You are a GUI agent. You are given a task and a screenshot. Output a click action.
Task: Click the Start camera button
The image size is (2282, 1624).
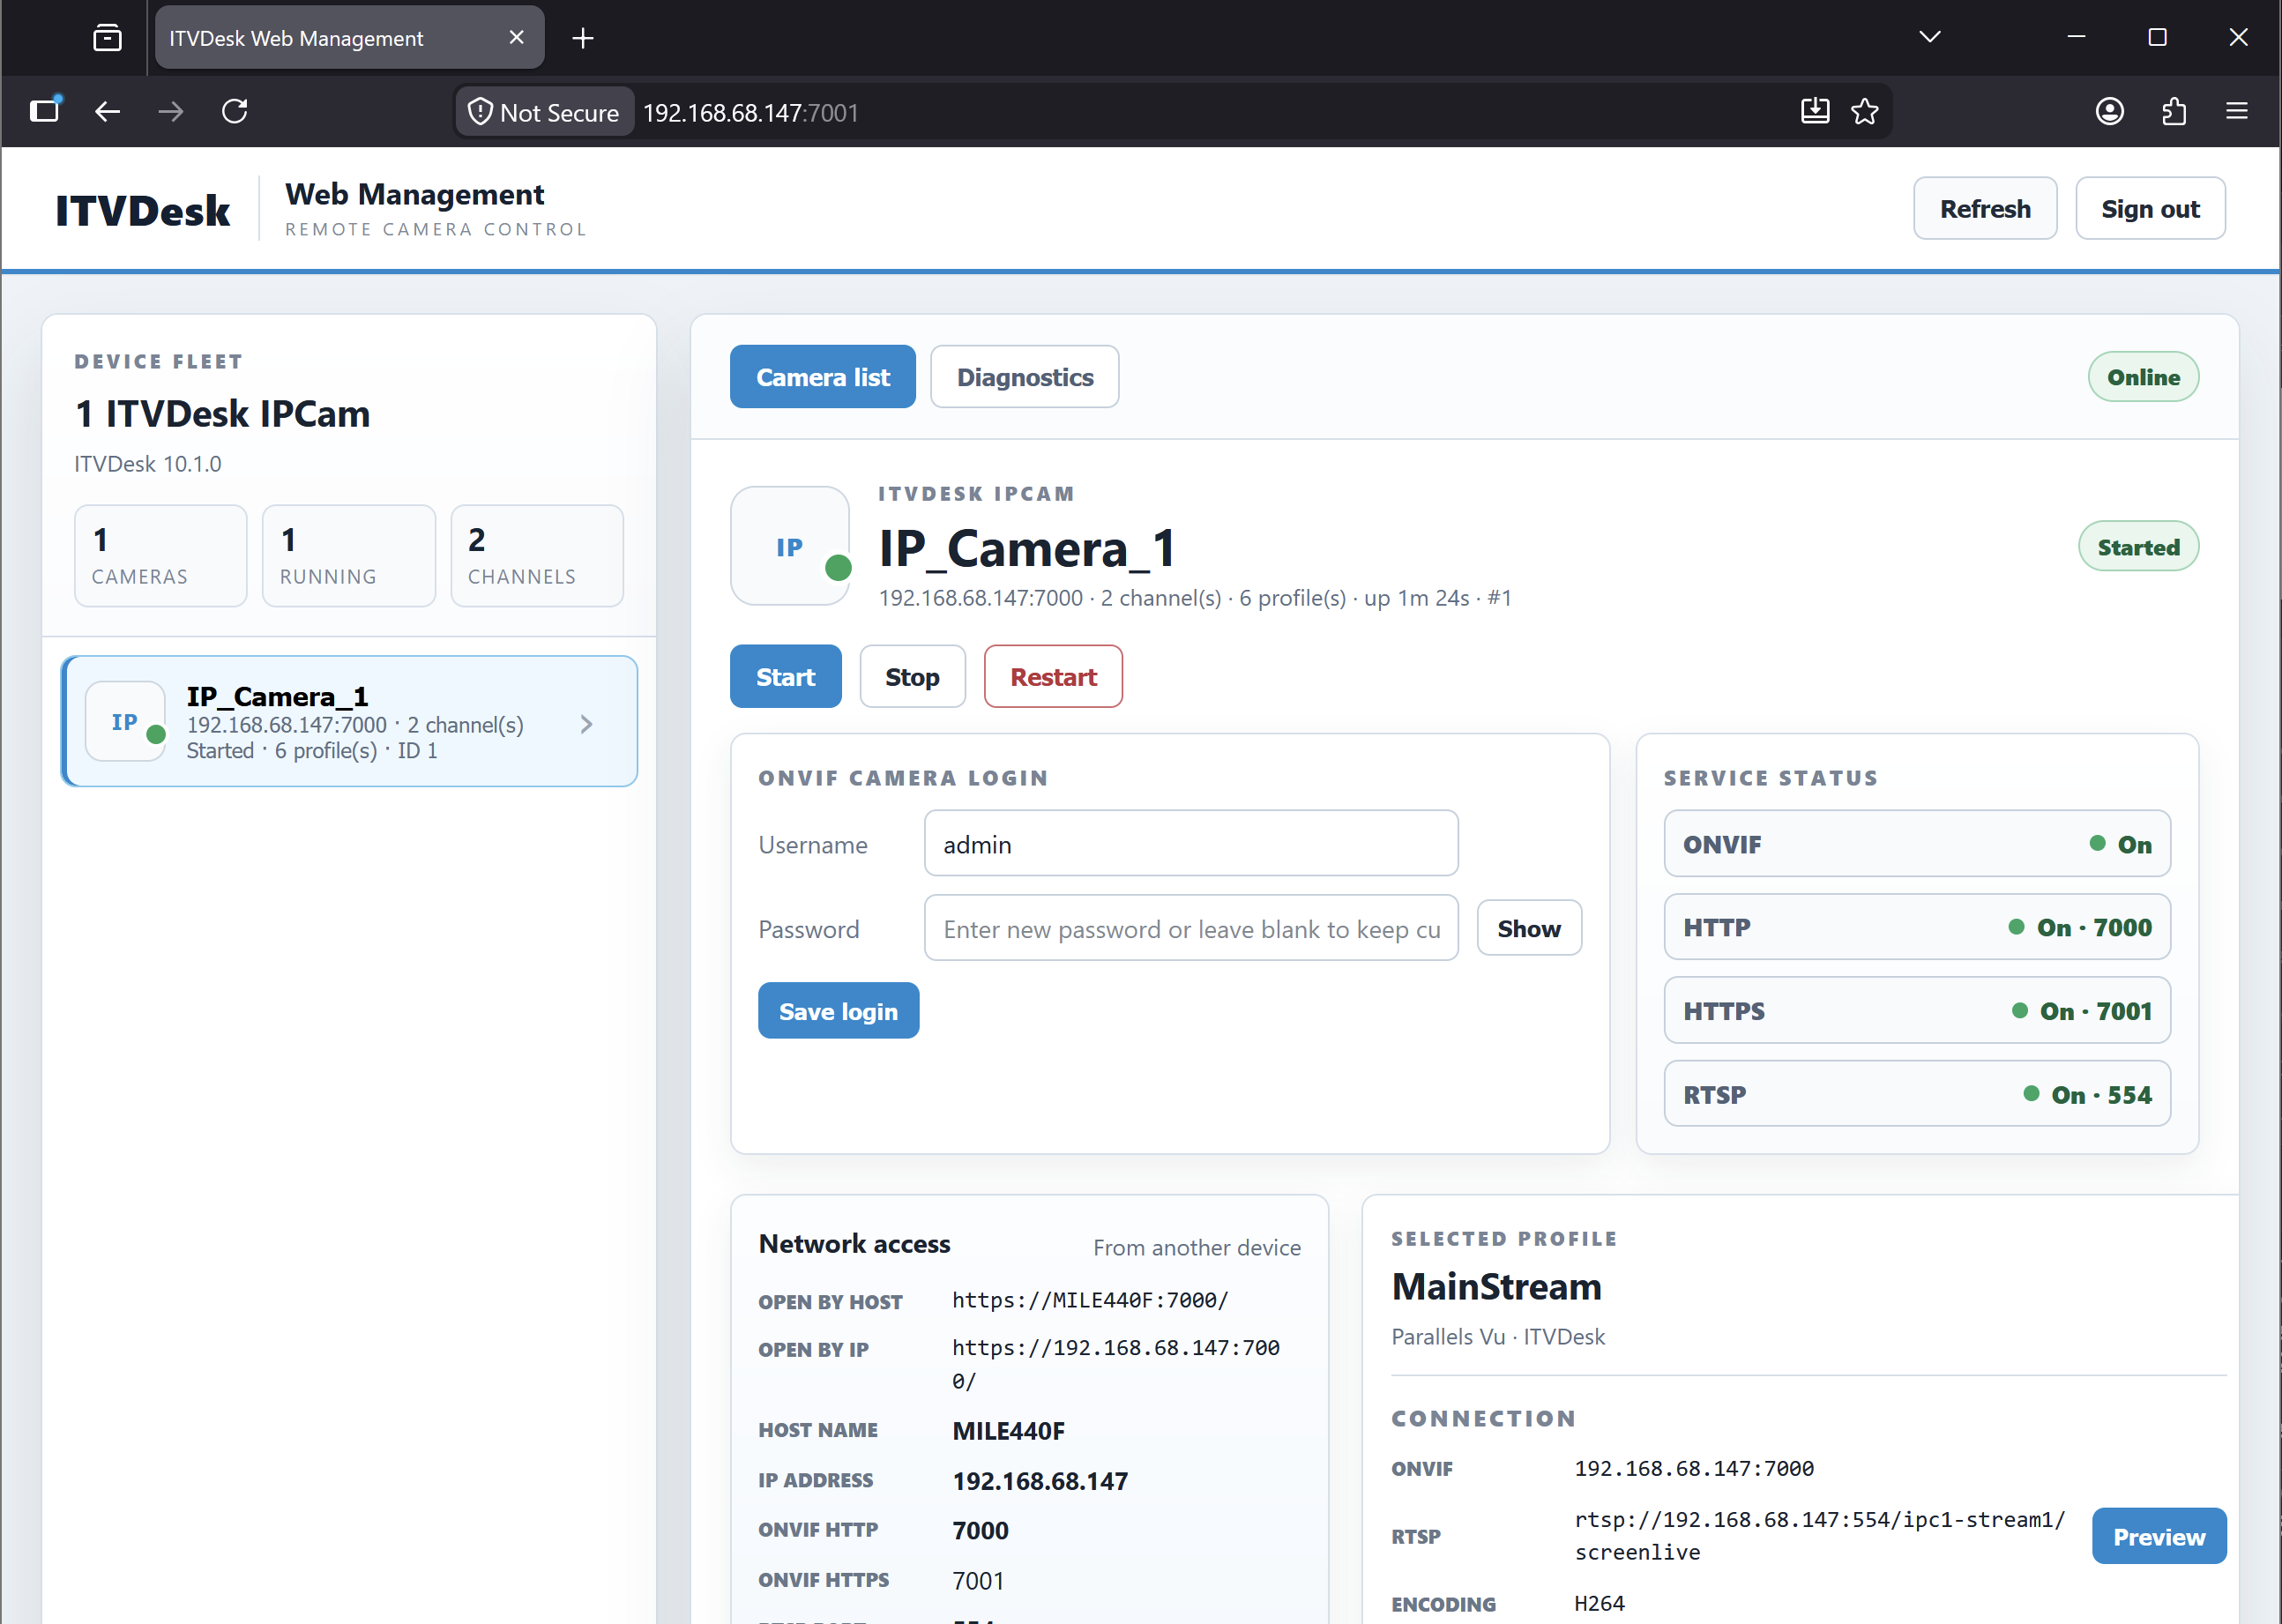785,677
